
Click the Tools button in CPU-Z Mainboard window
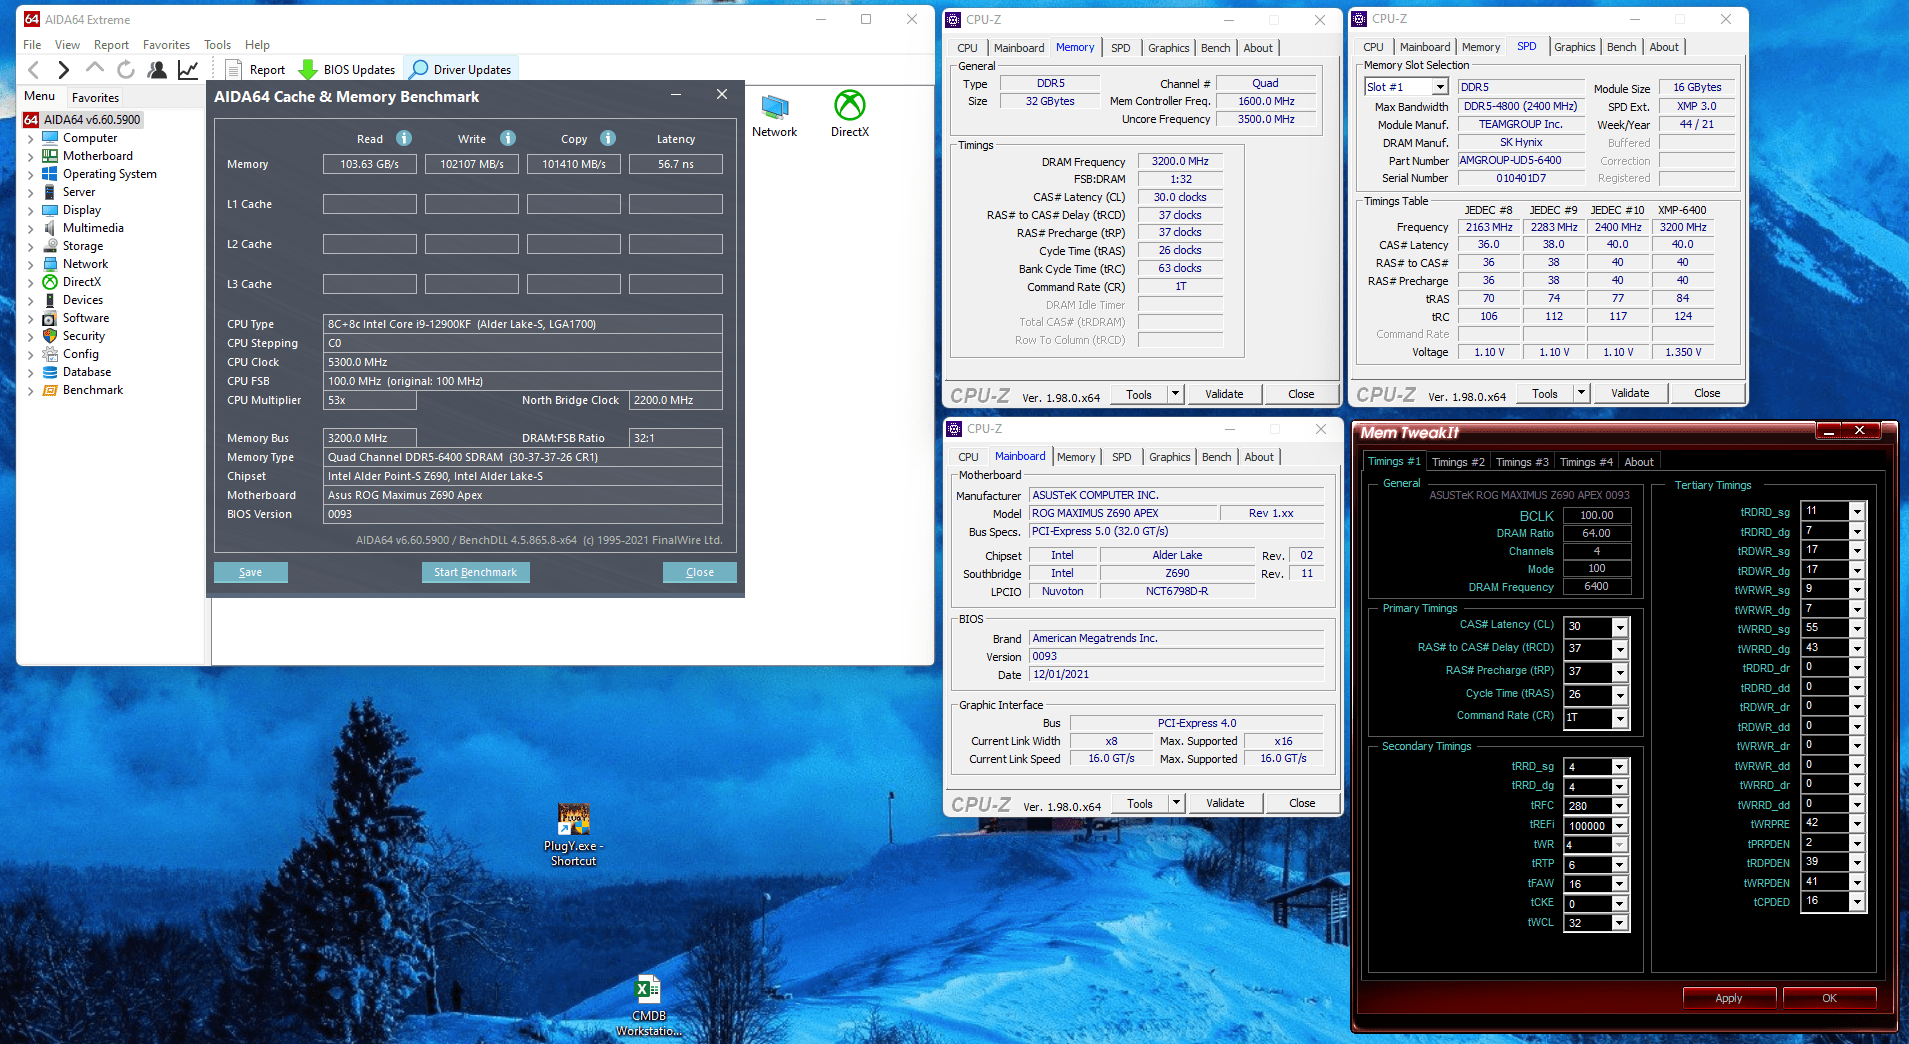tap(1140, 803)
